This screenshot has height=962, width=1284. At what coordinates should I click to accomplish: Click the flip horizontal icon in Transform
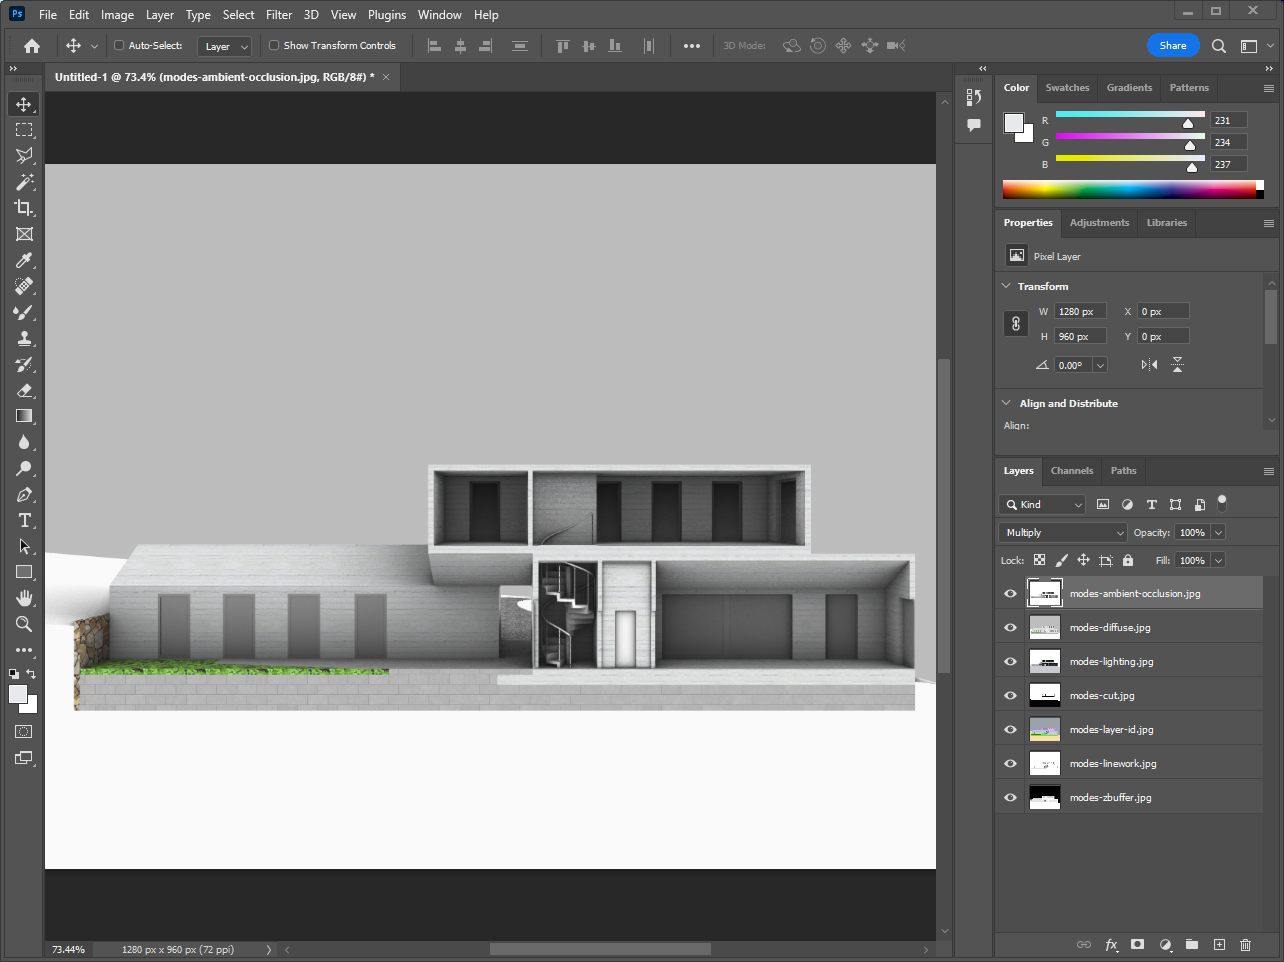click(1149, 365)
